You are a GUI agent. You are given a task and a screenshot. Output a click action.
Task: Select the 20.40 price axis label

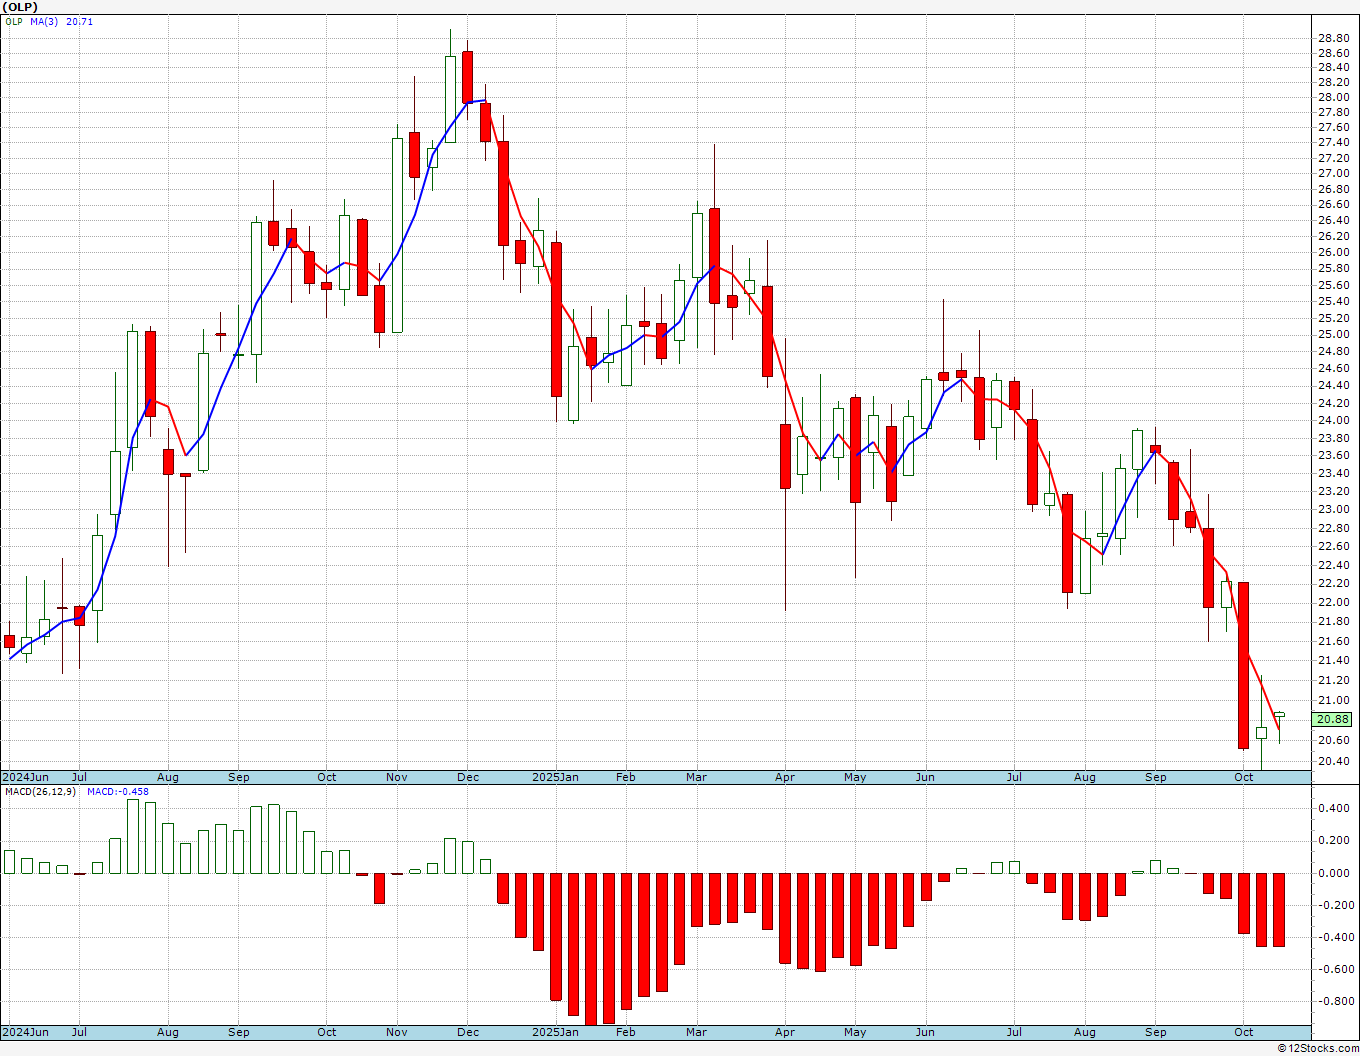[x=1332, y=761]
